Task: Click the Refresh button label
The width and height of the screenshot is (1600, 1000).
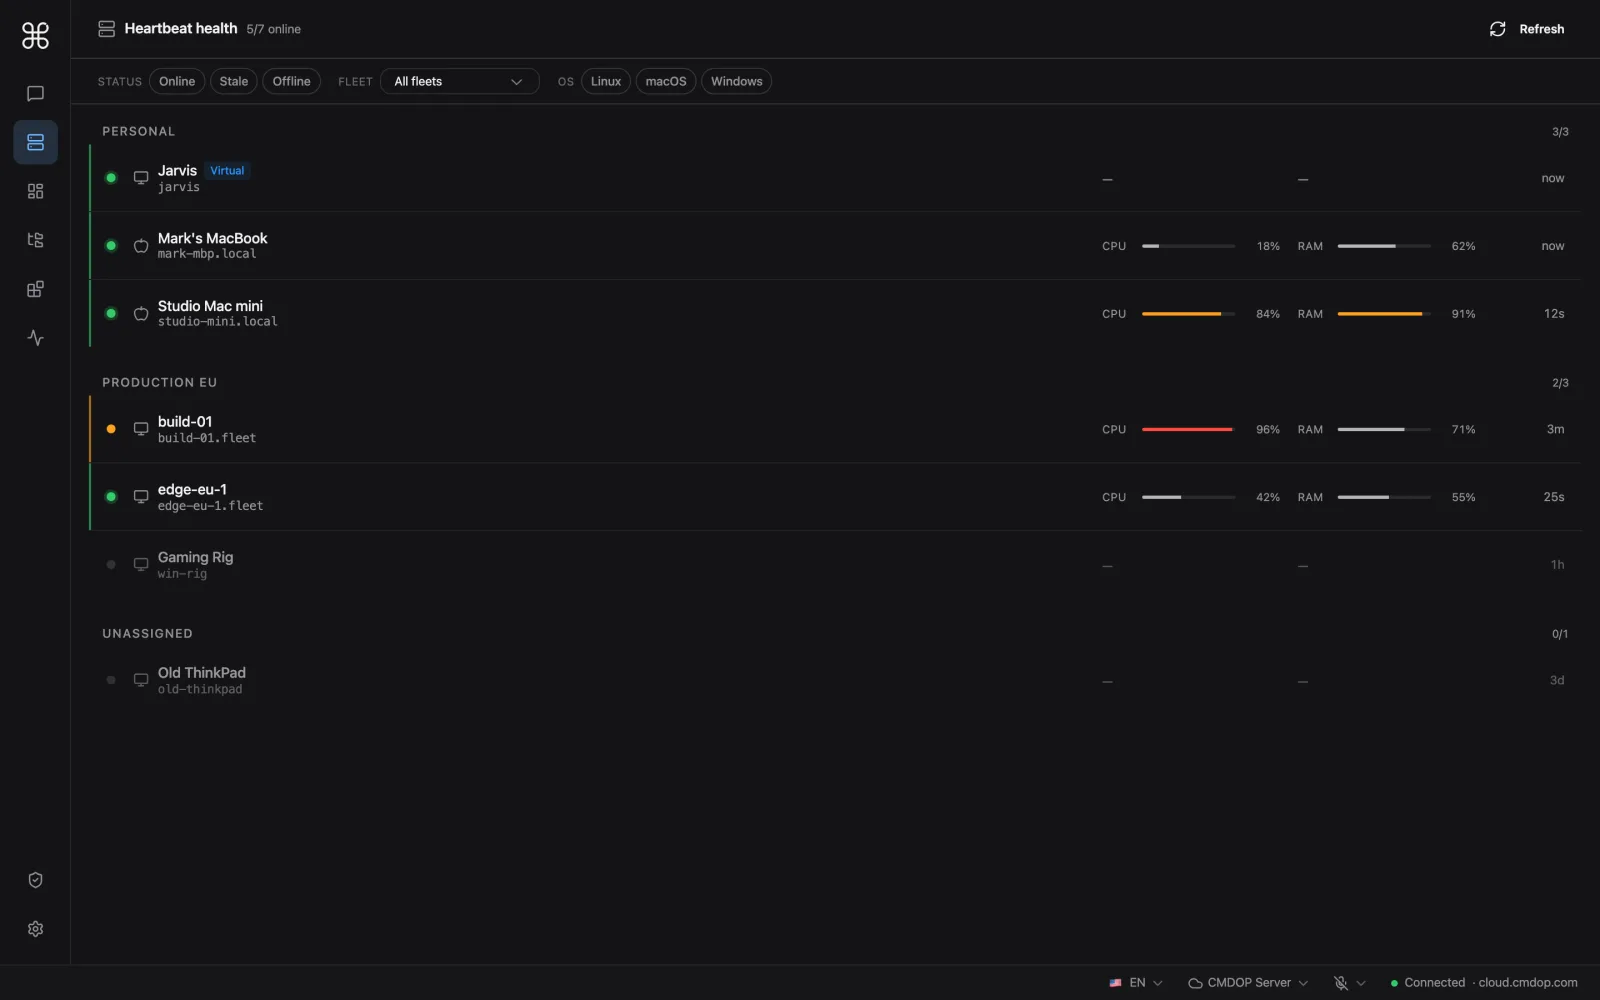Action: coord(1541,29)
